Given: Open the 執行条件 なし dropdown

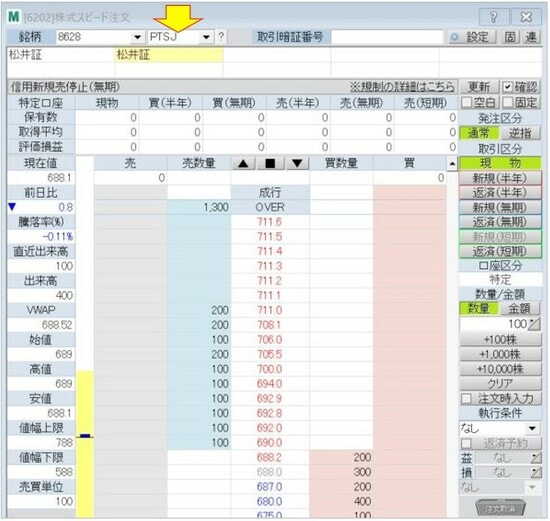Looking at the screenshot, I should (532, 428).
